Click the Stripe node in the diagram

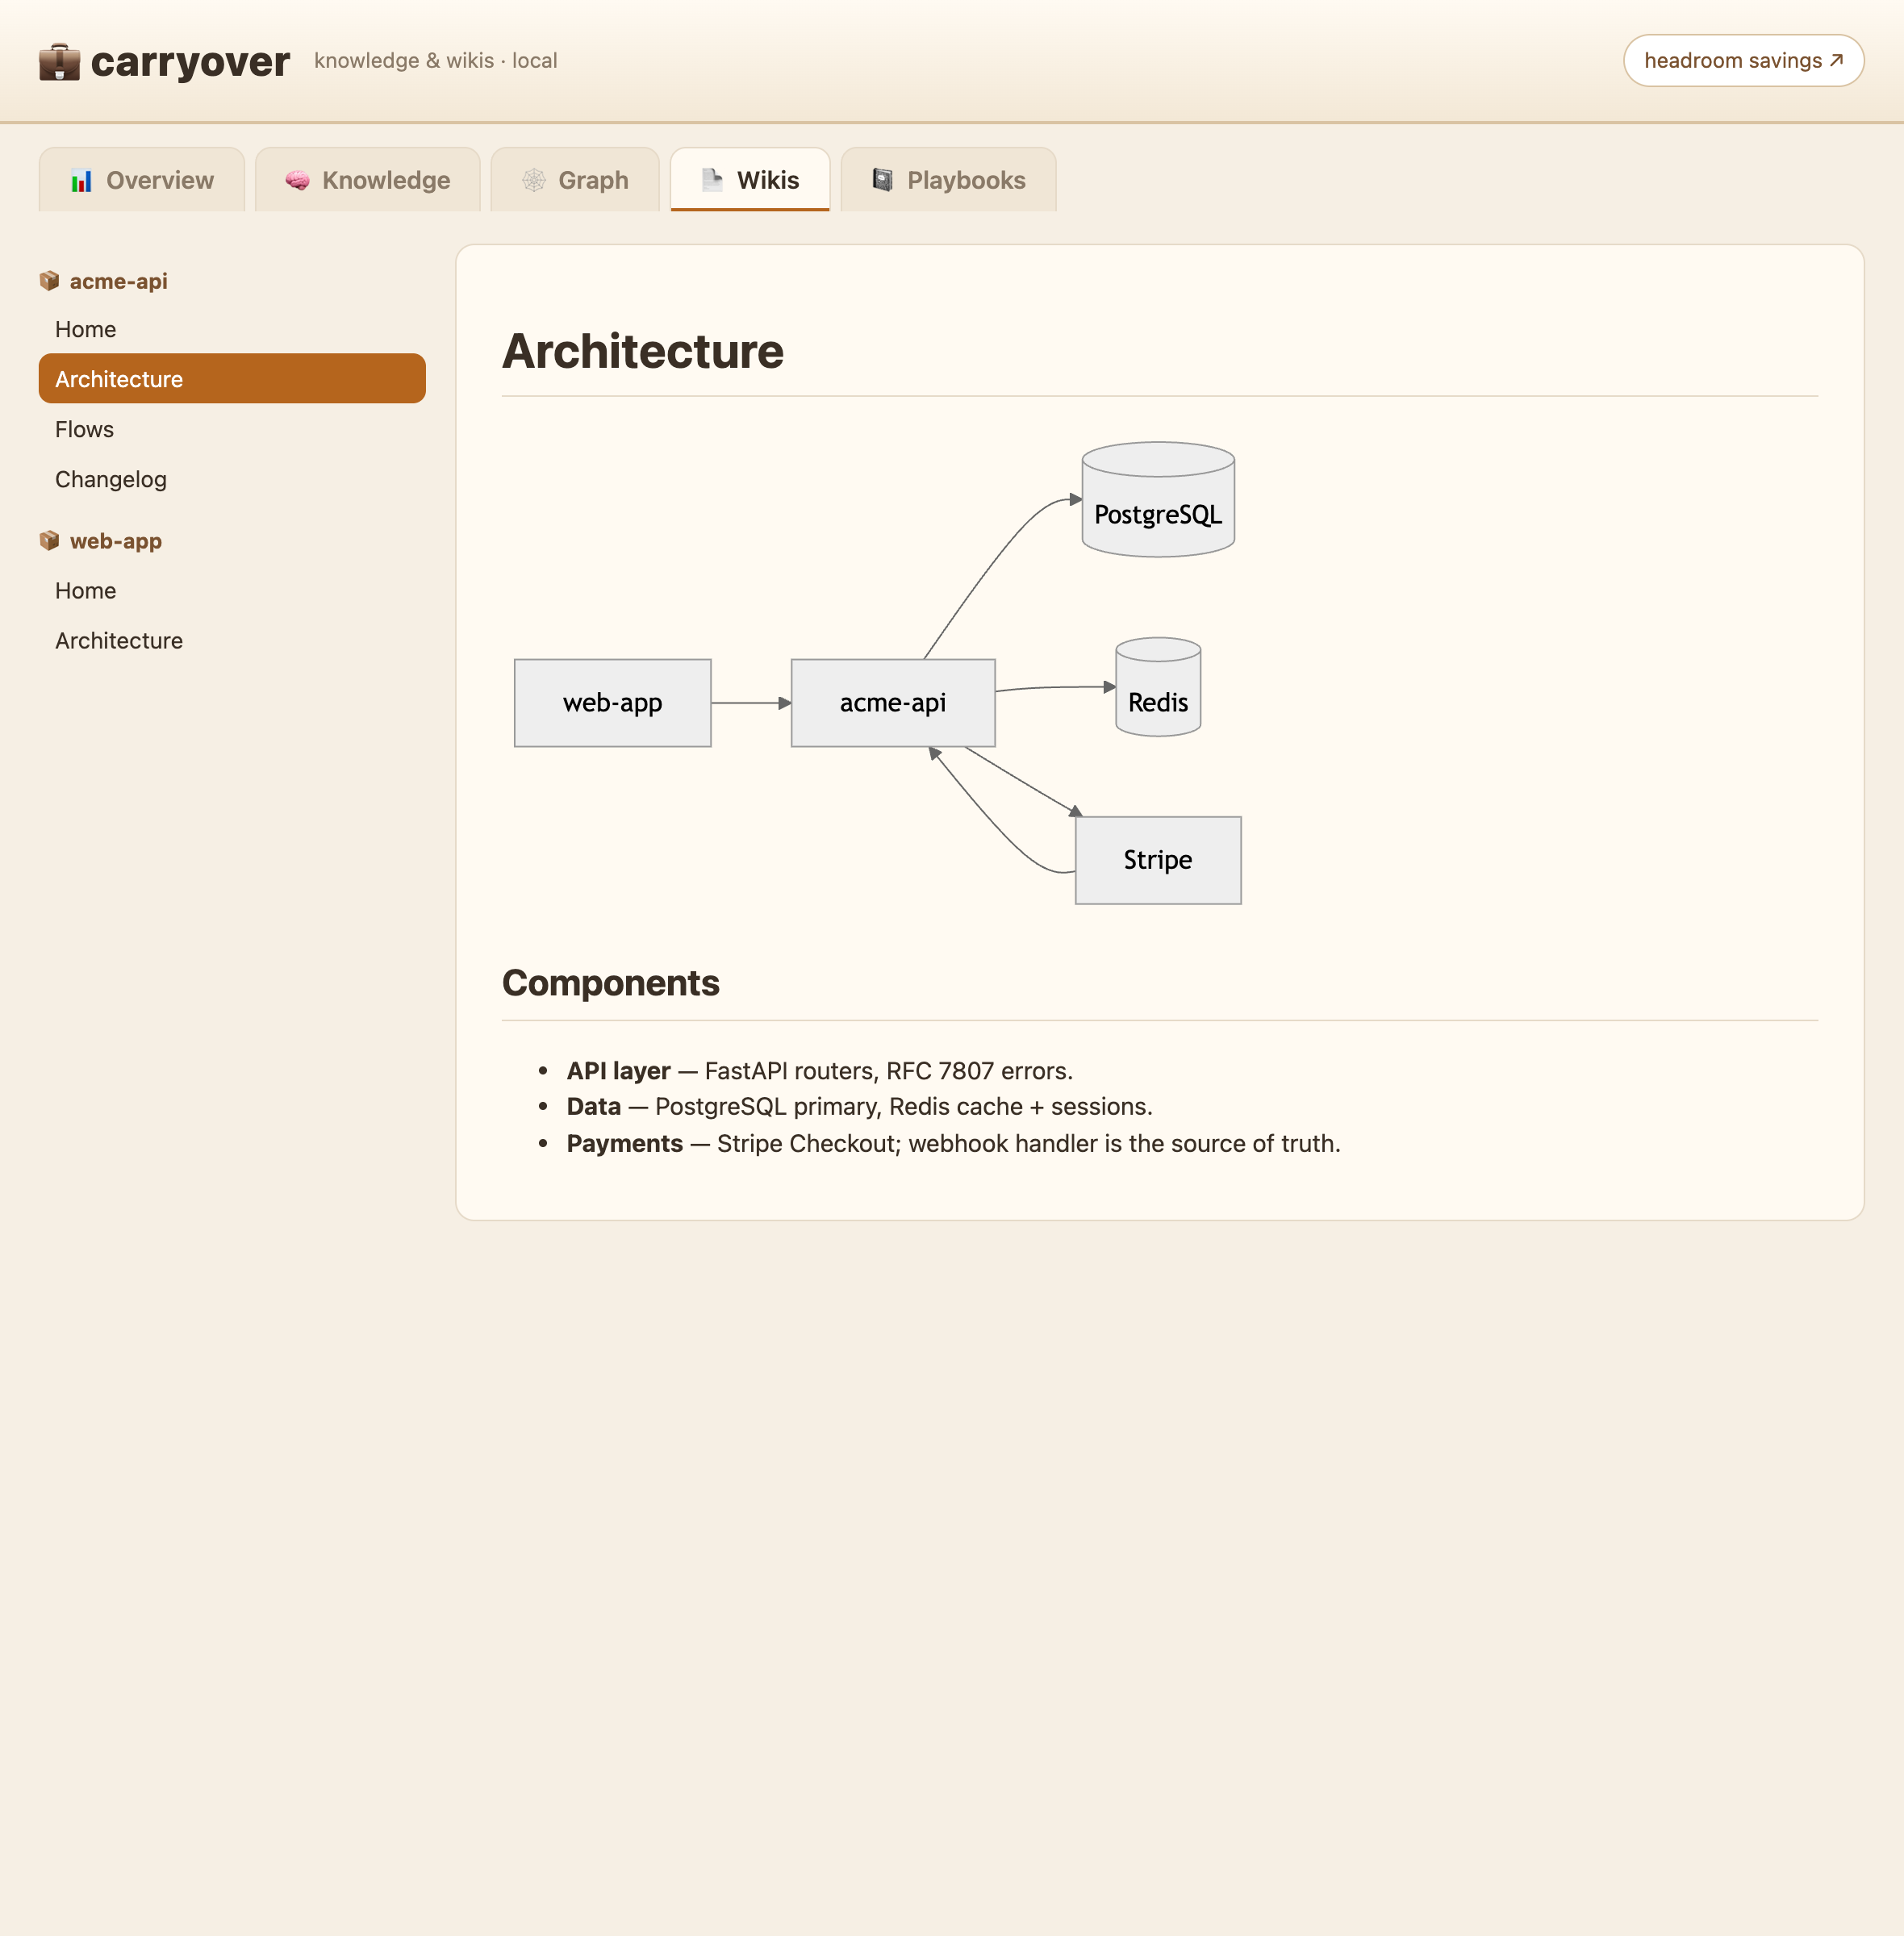pyautogui.click(x=1158, y=861)
